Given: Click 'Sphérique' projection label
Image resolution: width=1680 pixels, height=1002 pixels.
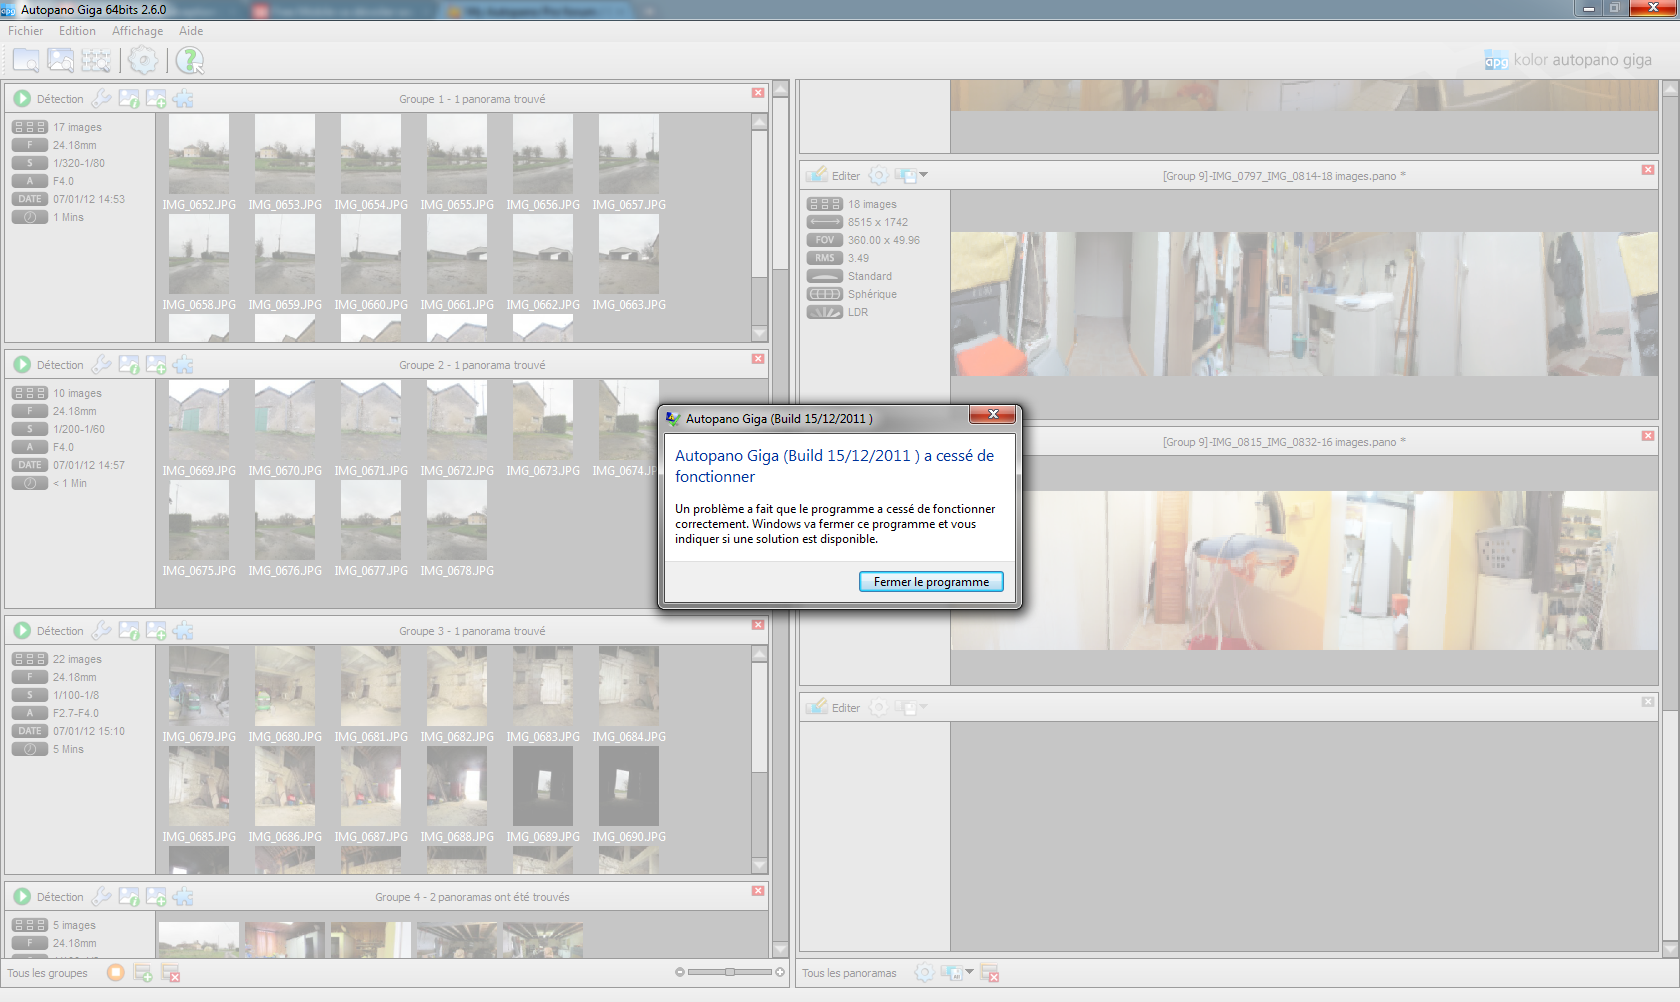Looking at the screenshot, I should (872, 295).
